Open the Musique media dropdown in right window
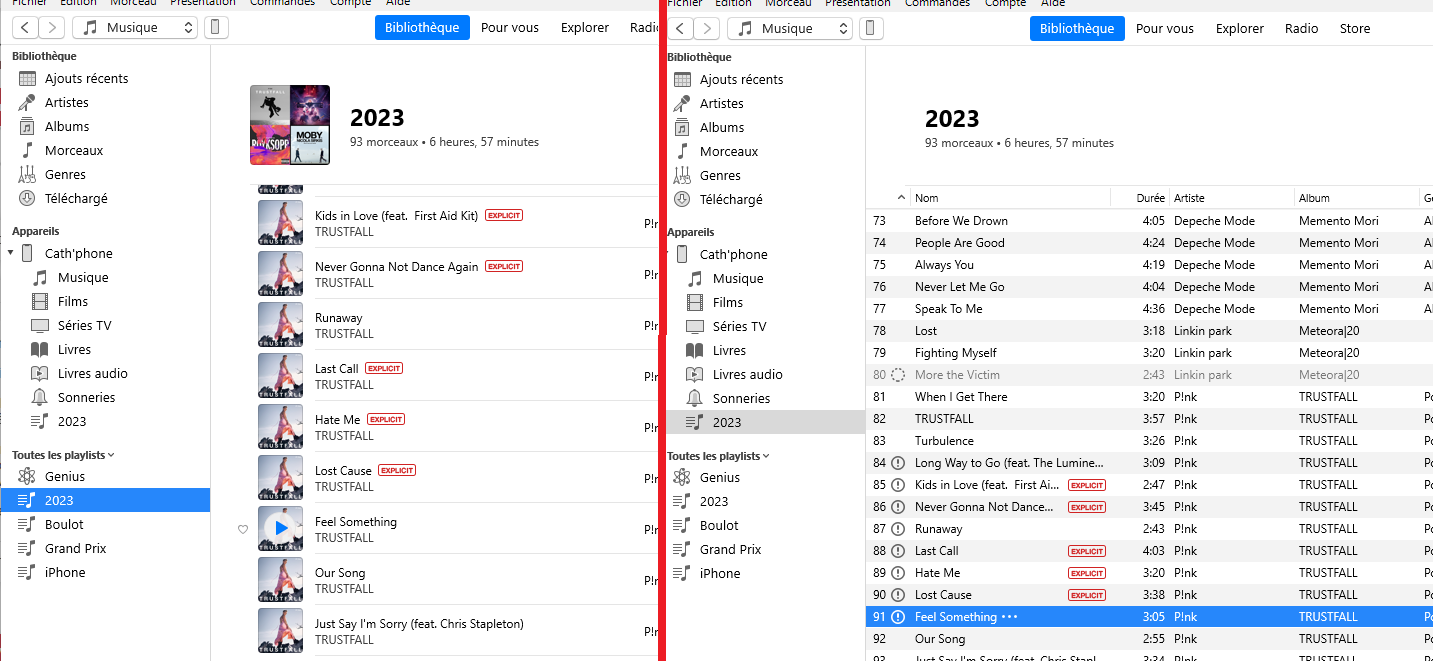This screenshot has height=661, width=1433. (x=790, y=29)
